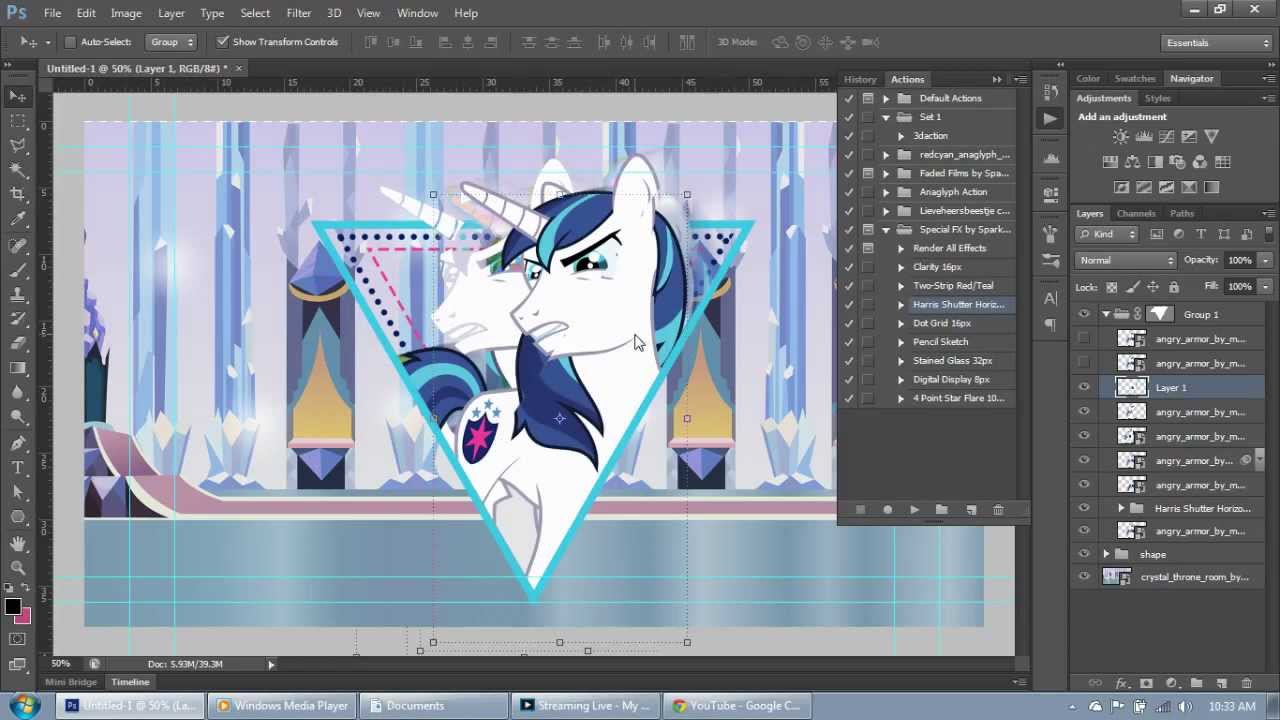The width and height of the screenshot is (1280, 720).
Task: Hide the Harris Shutter Horizo... layer group
Action: point(1084,508)
